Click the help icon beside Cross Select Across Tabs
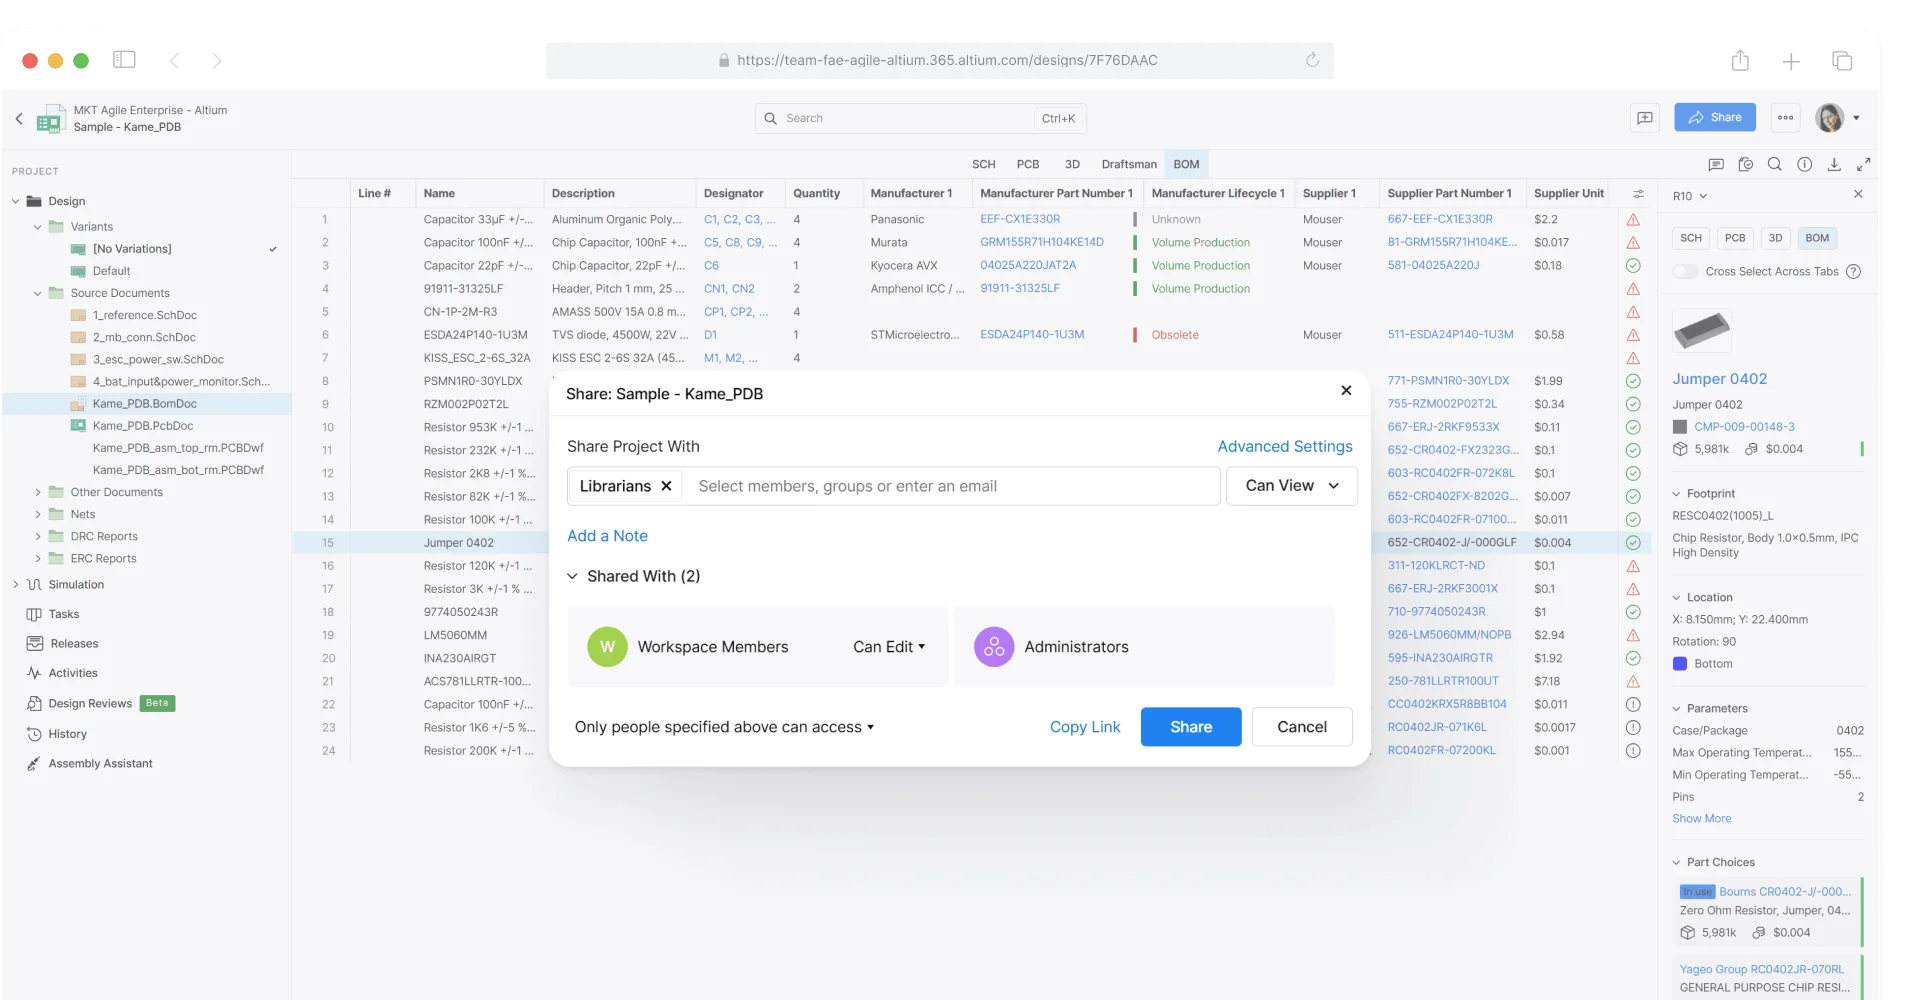 click(x=1853, y=272)
